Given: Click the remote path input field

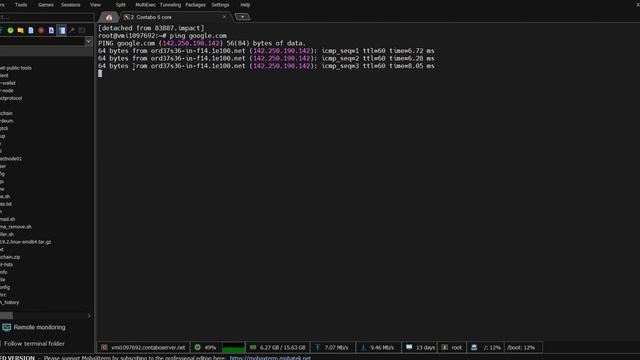Looking at the screenshot, I should [x=42, y=41].
